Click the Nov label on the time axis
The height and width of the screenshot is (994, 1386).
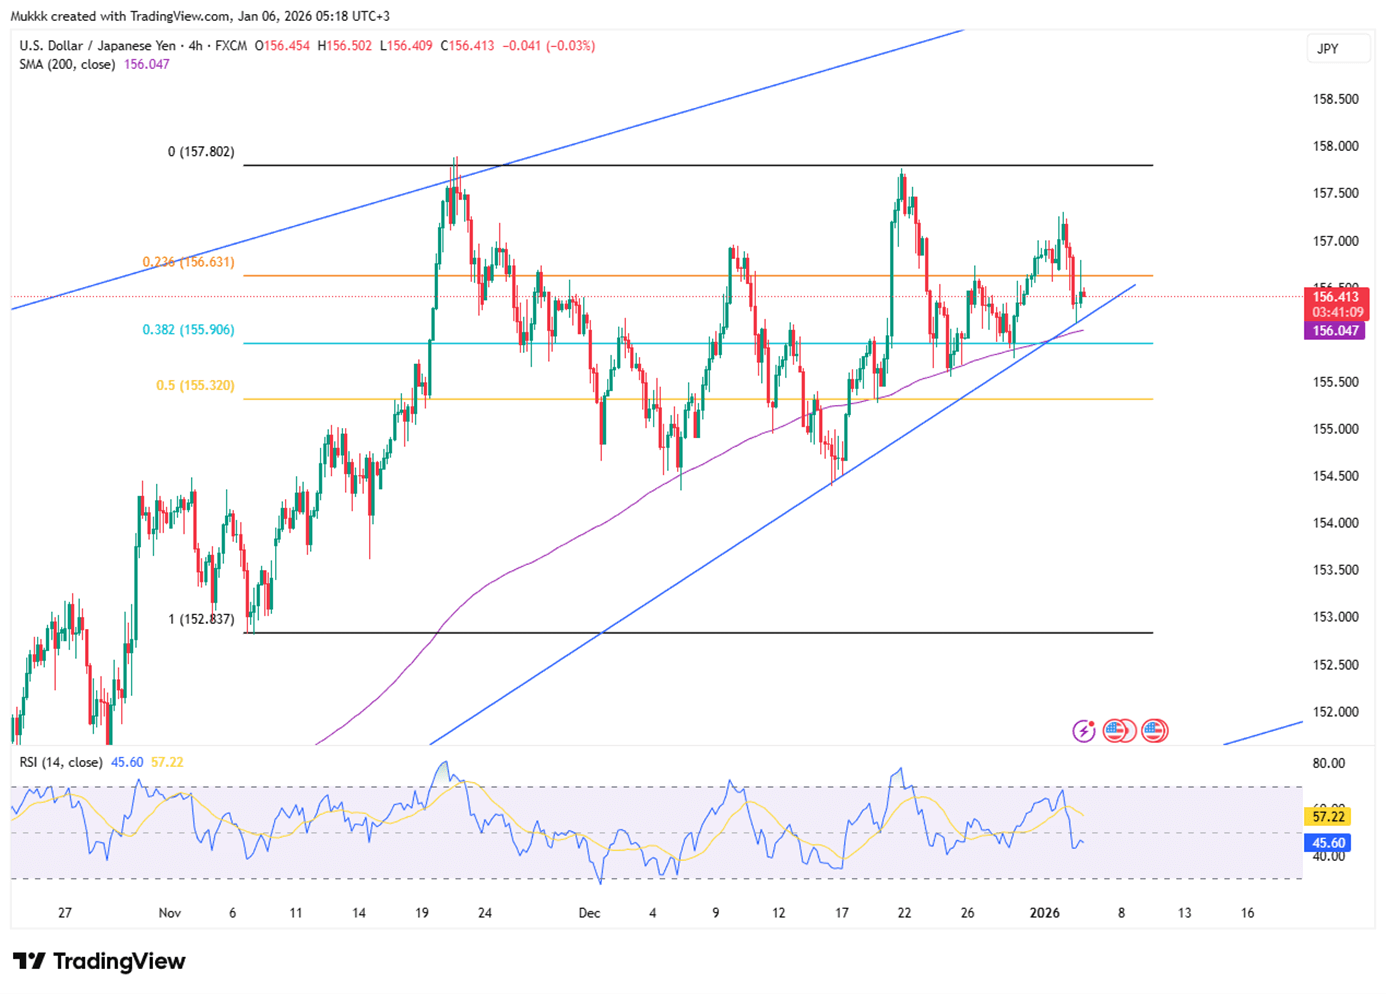click(x=170, y=913)
